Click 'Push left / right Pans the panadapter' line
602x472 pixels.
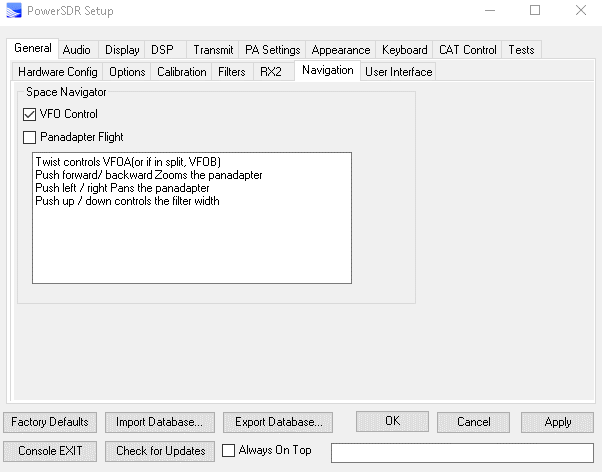(x=122, y=188)
